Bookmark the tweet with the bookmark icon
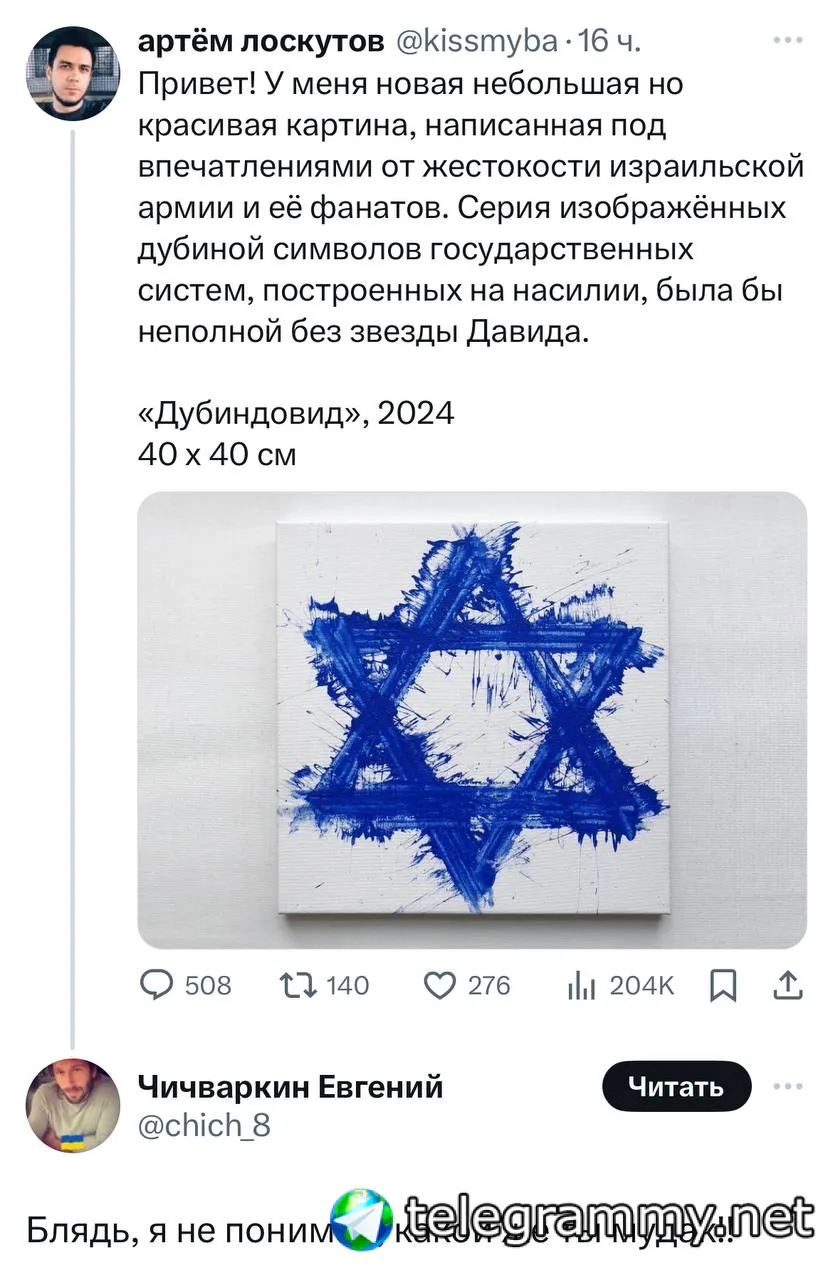Viewport: 833px width, 1280px height. click(722, 987)
